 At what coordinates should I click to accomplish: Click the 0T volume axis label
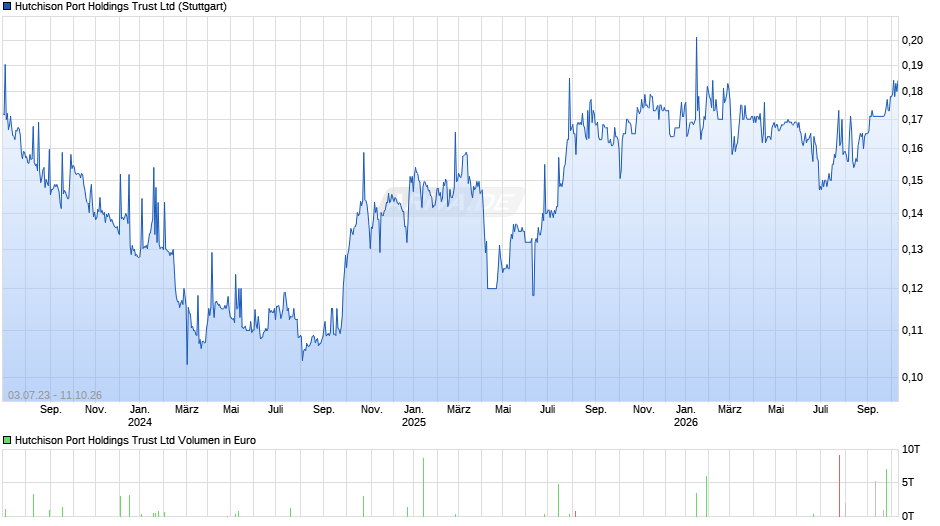[908, 516]
